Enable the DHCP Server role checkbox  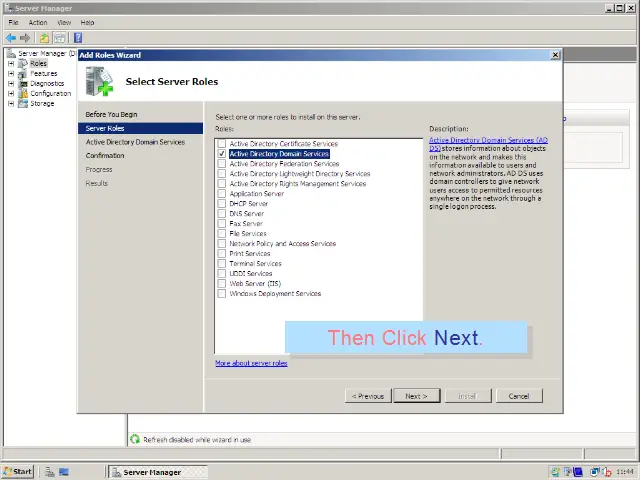[222, 204]
